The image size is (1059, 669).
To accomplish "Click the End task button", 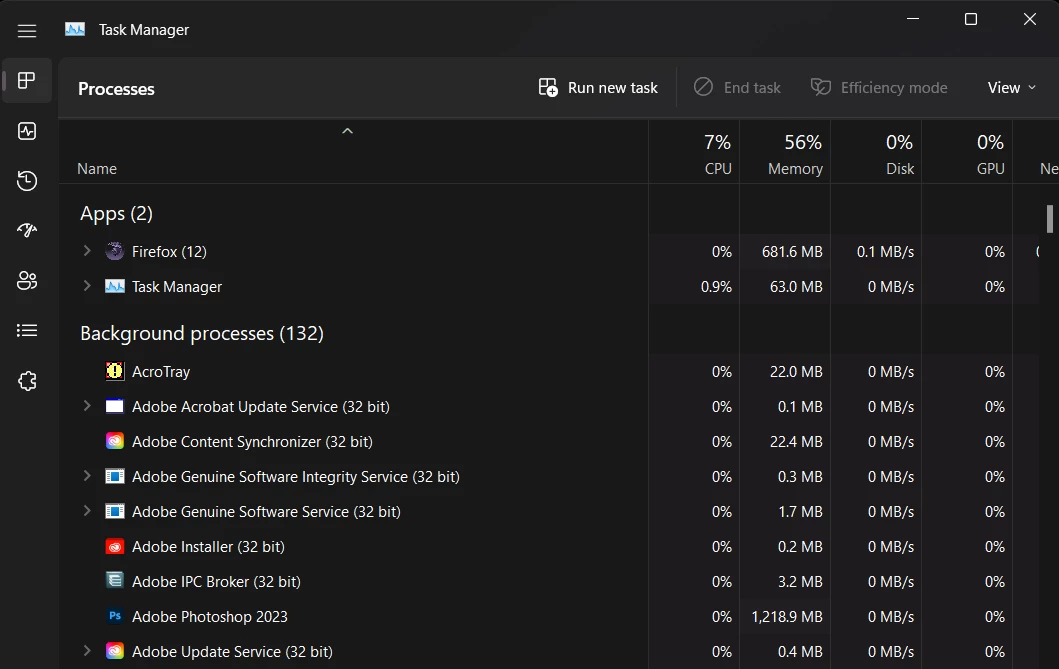I will coord(737,88).
